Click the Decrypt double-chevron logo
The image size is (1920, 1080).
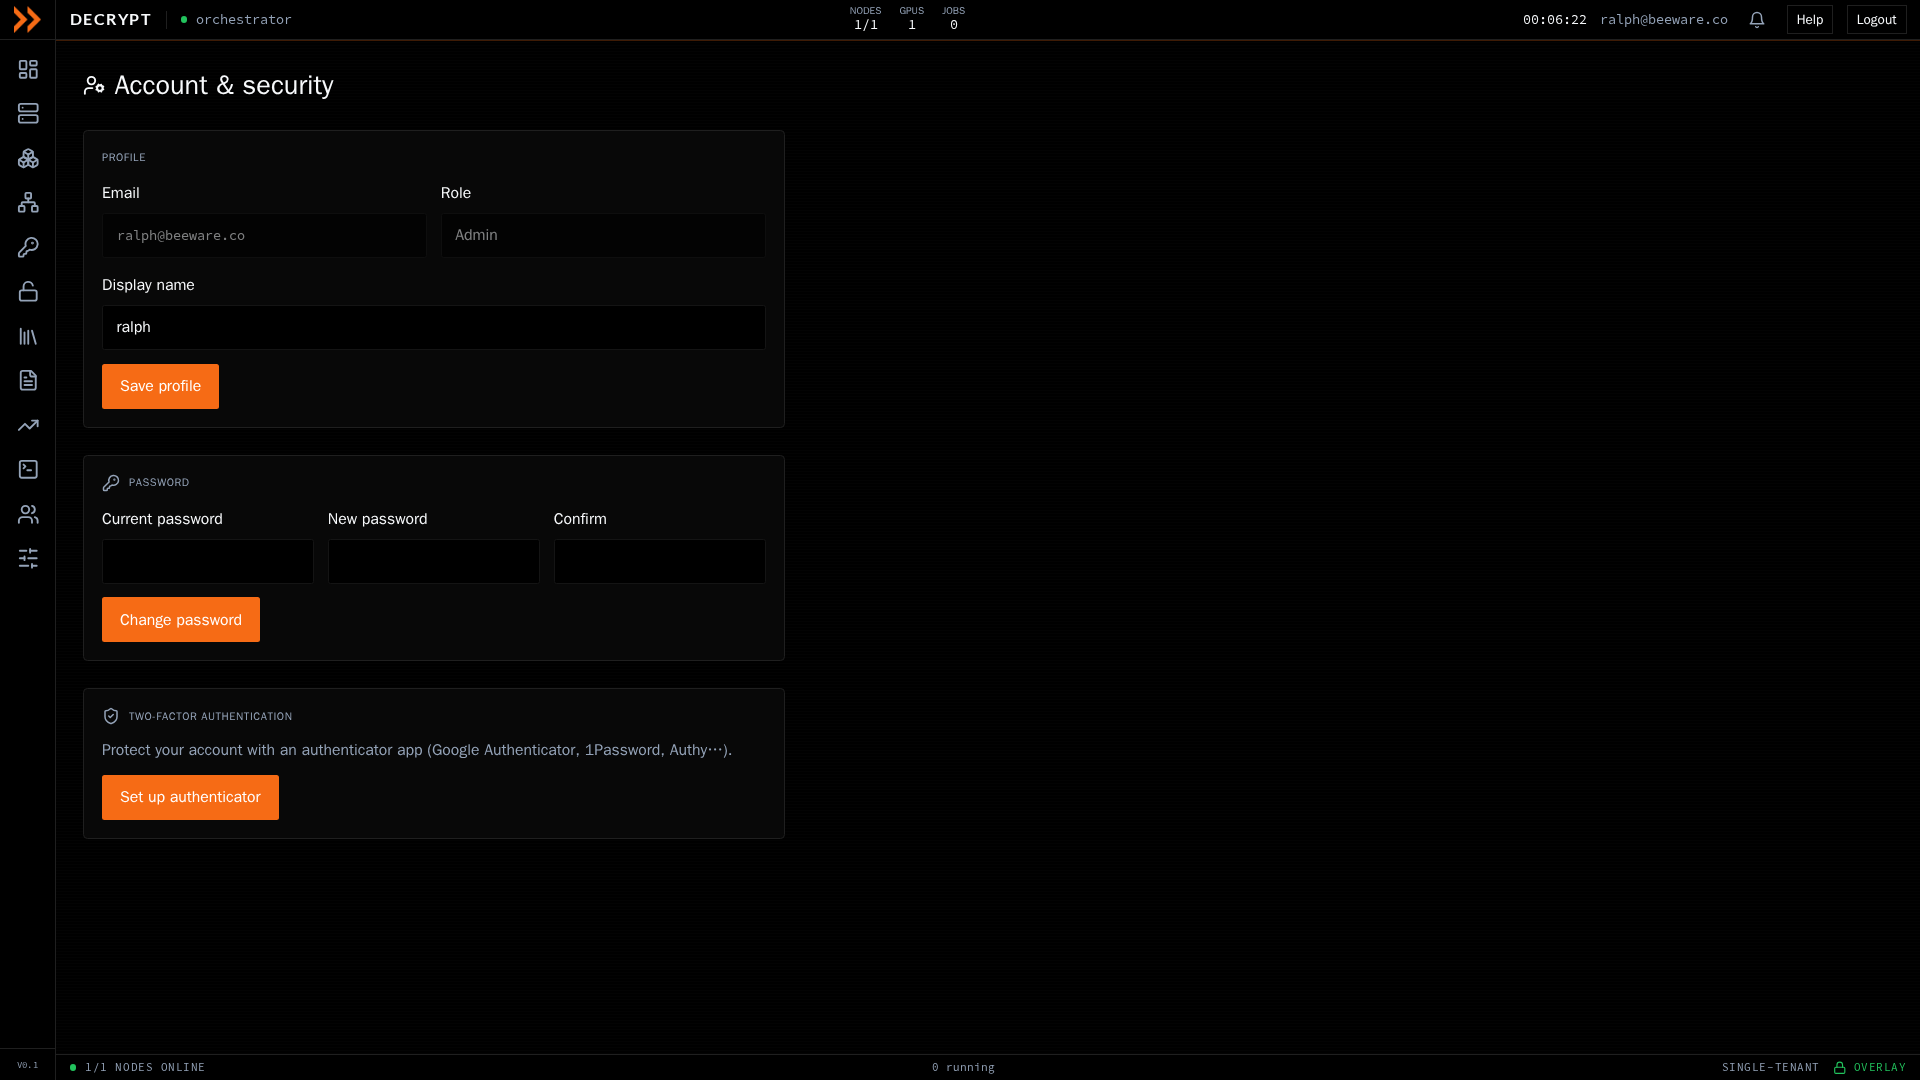click(27, 19)
